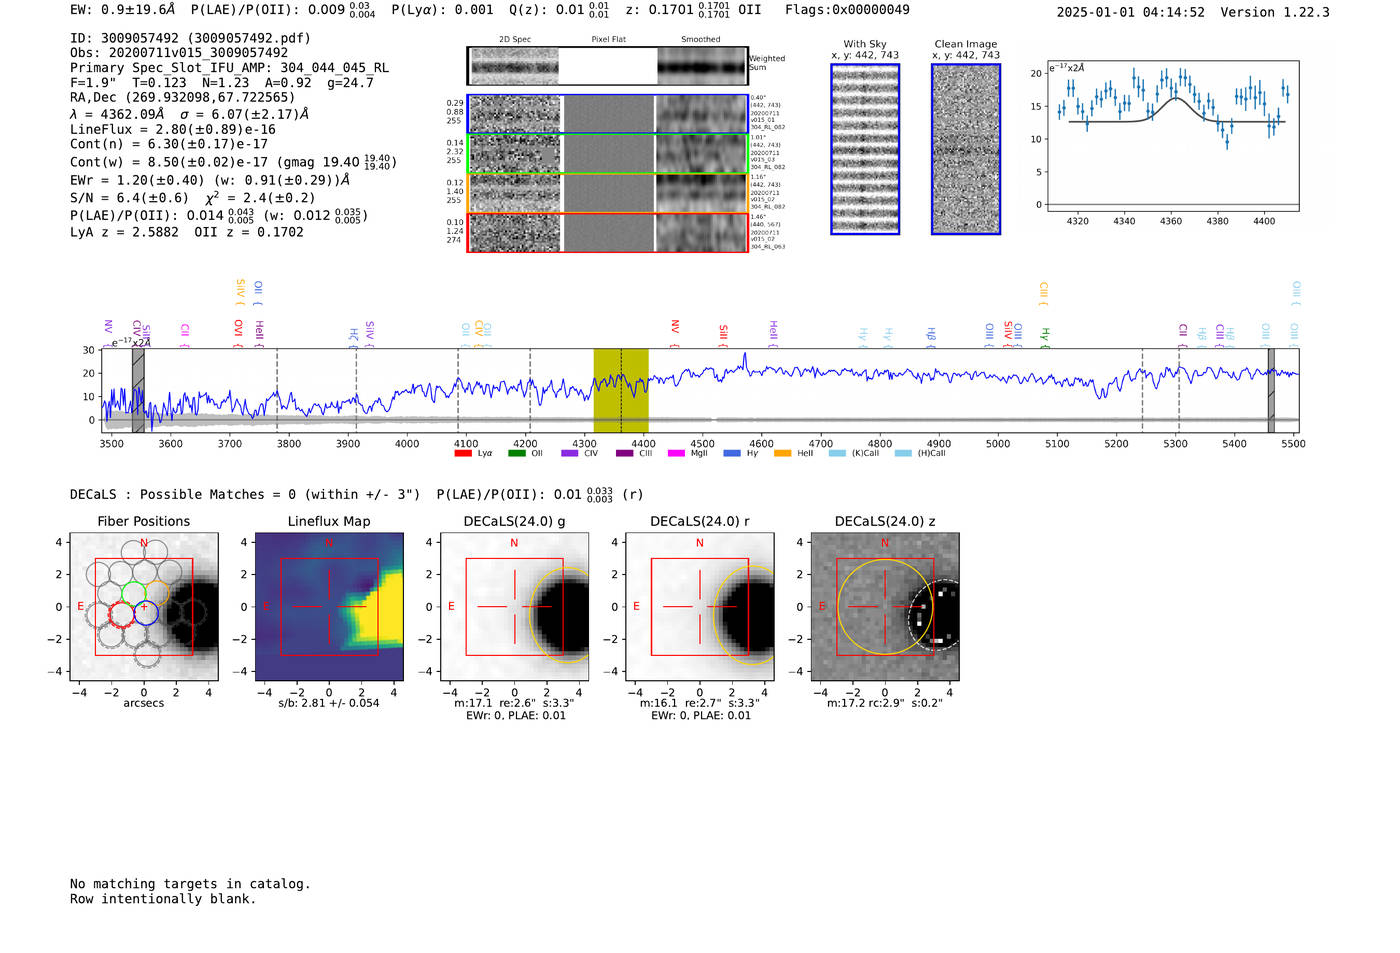
Task: Click 'No matching targets in catalog.' text
Action: (x=190, y=884)
